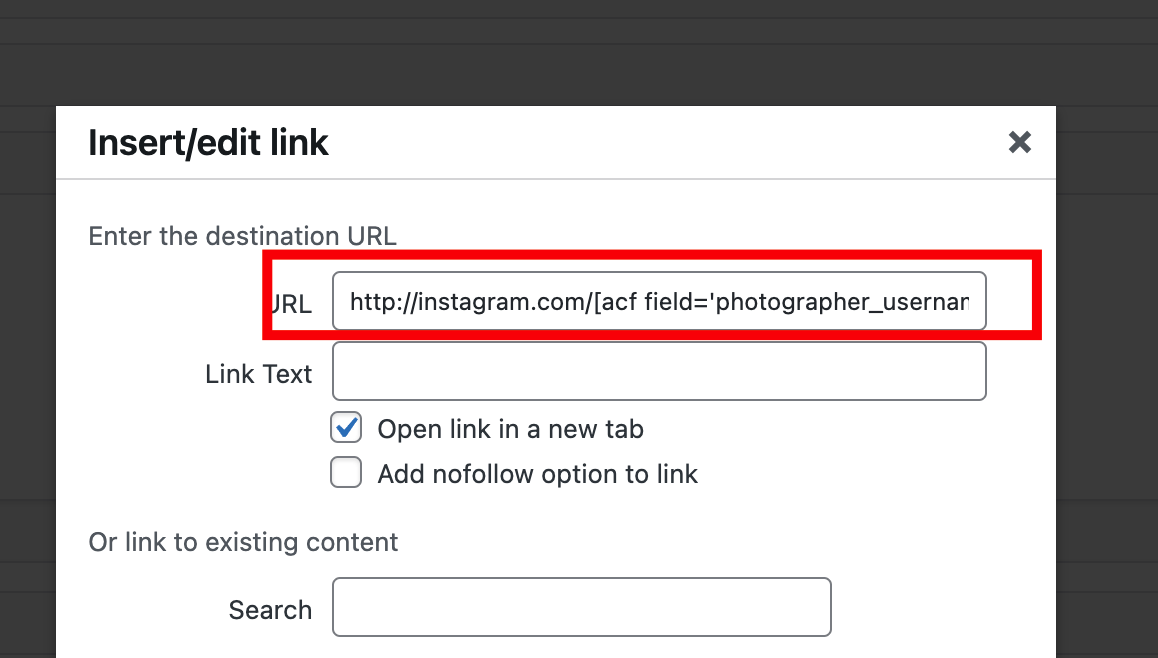Click the "Open link in a new tab" label
The image size is (1158, 658).
510,430
